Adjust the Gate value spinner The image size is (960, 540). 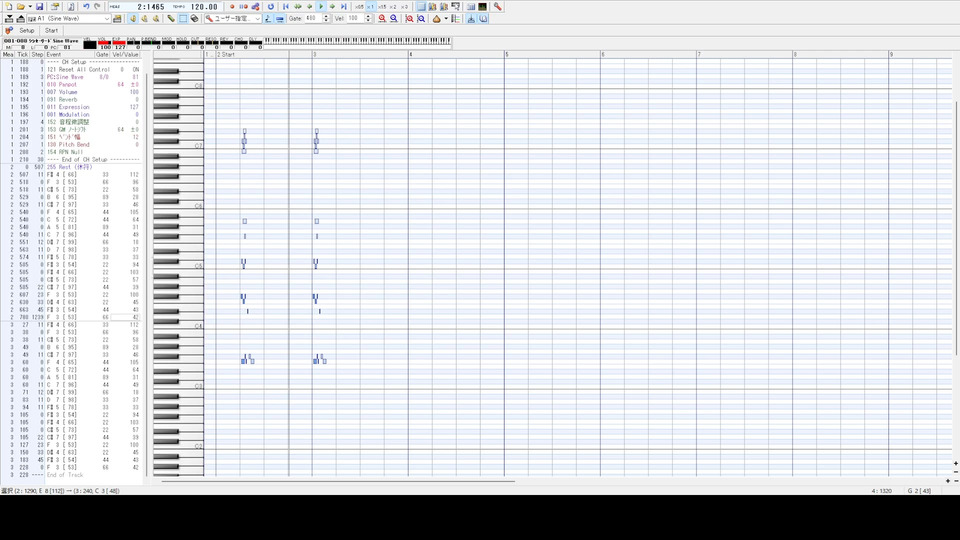pyautogui.click(x=326, y=19)
